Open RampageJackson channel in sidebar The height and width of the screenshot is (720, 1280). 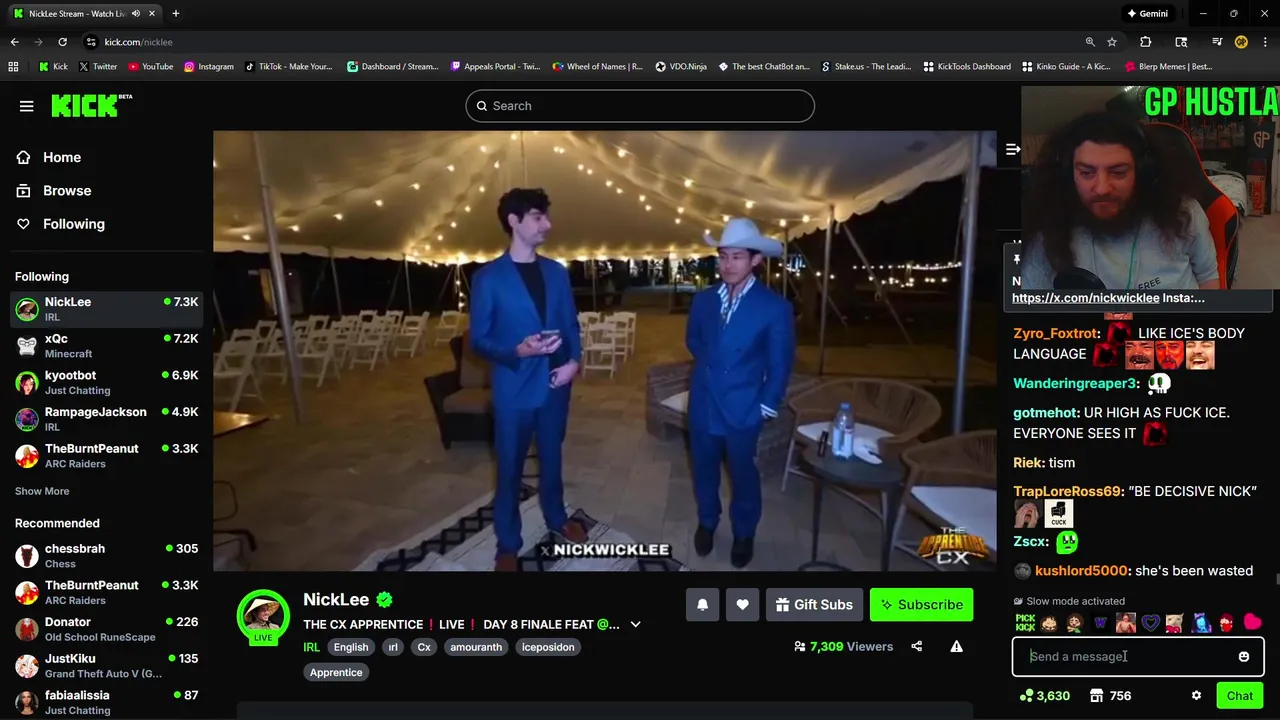tap(107, 419)
